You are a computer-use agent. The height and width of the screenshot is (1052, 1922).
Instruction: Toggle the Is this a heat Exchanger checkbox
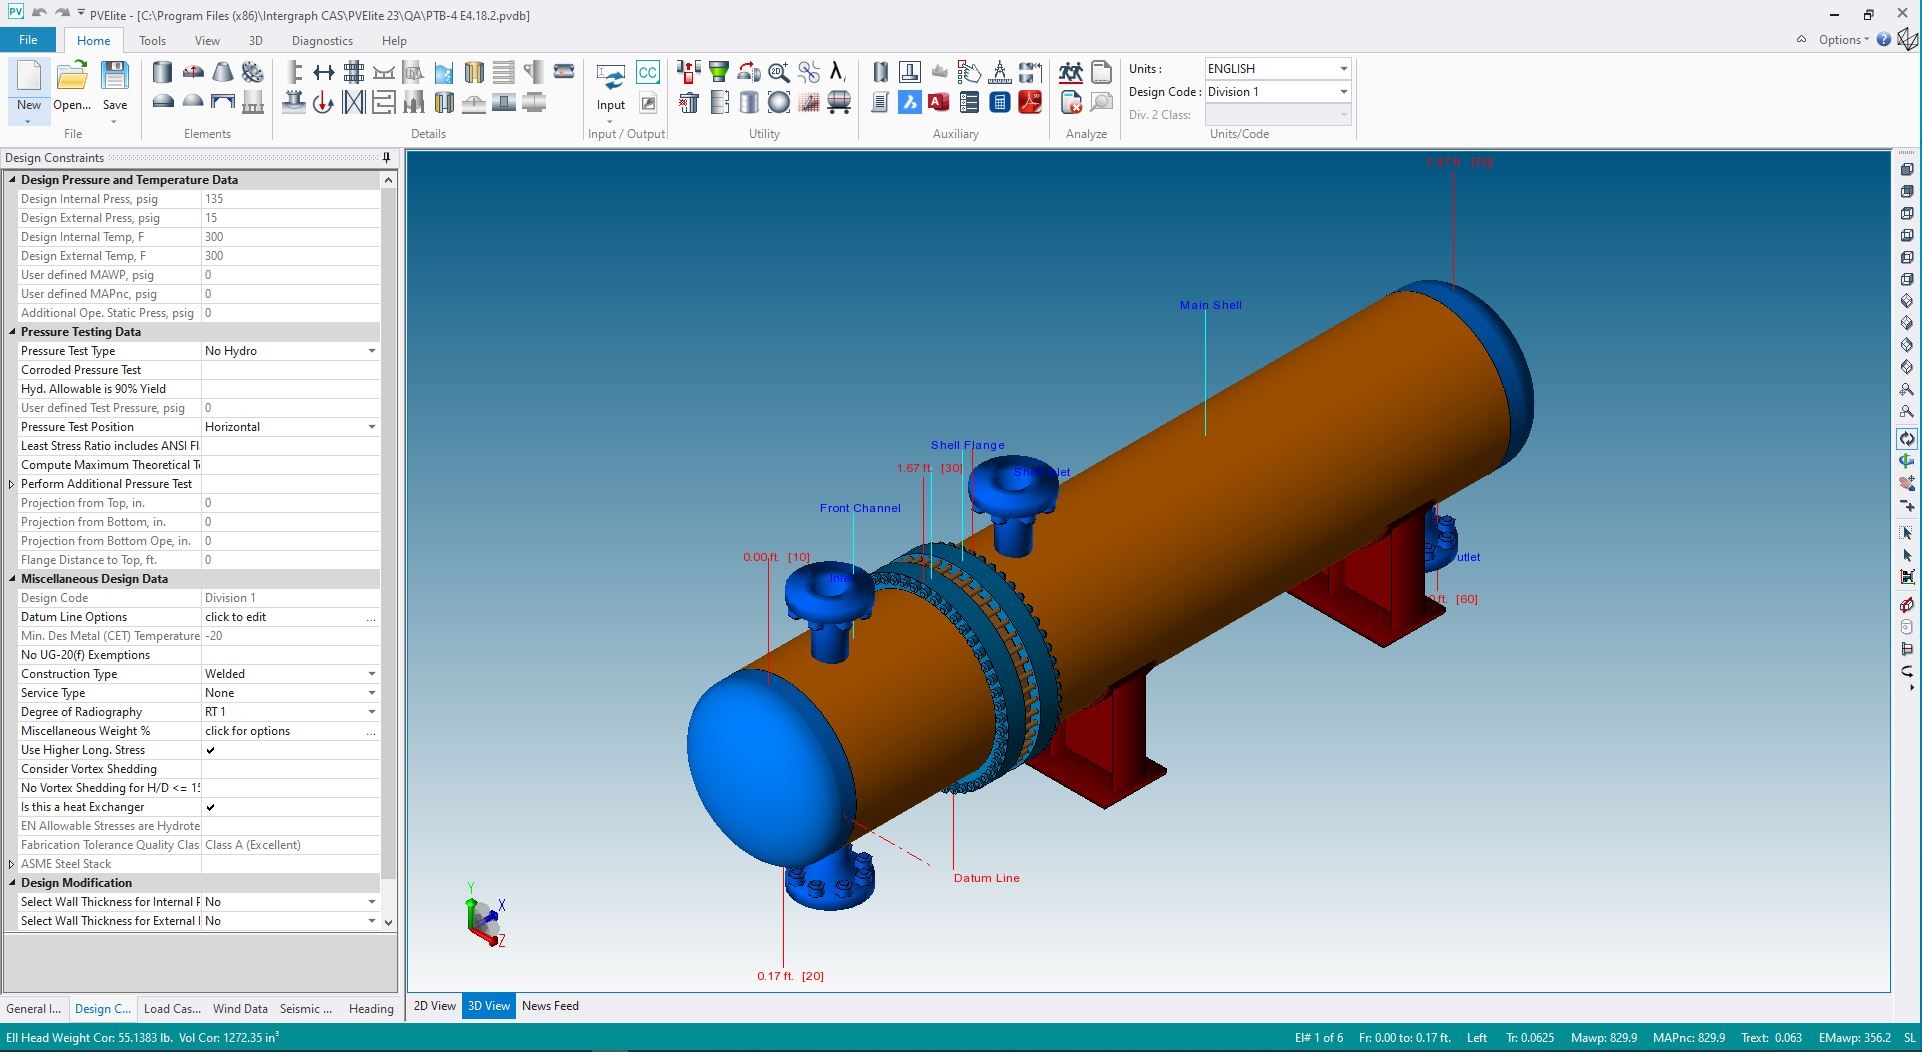pos(210,807)
